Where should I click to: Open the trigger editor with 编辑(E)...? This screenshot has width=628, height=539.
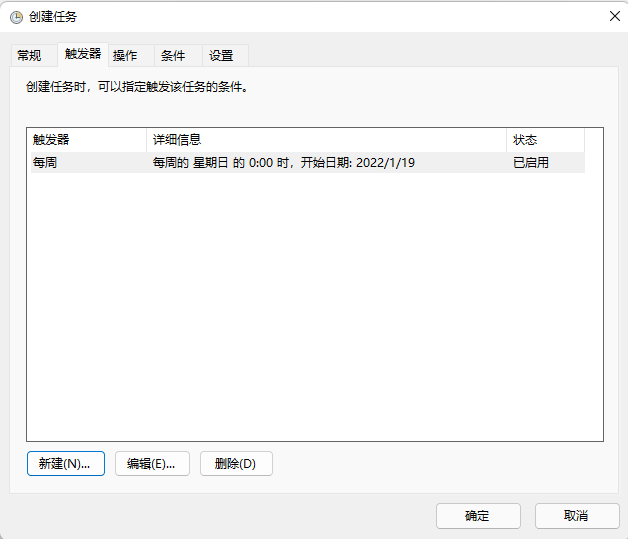(x=151, y=464)
